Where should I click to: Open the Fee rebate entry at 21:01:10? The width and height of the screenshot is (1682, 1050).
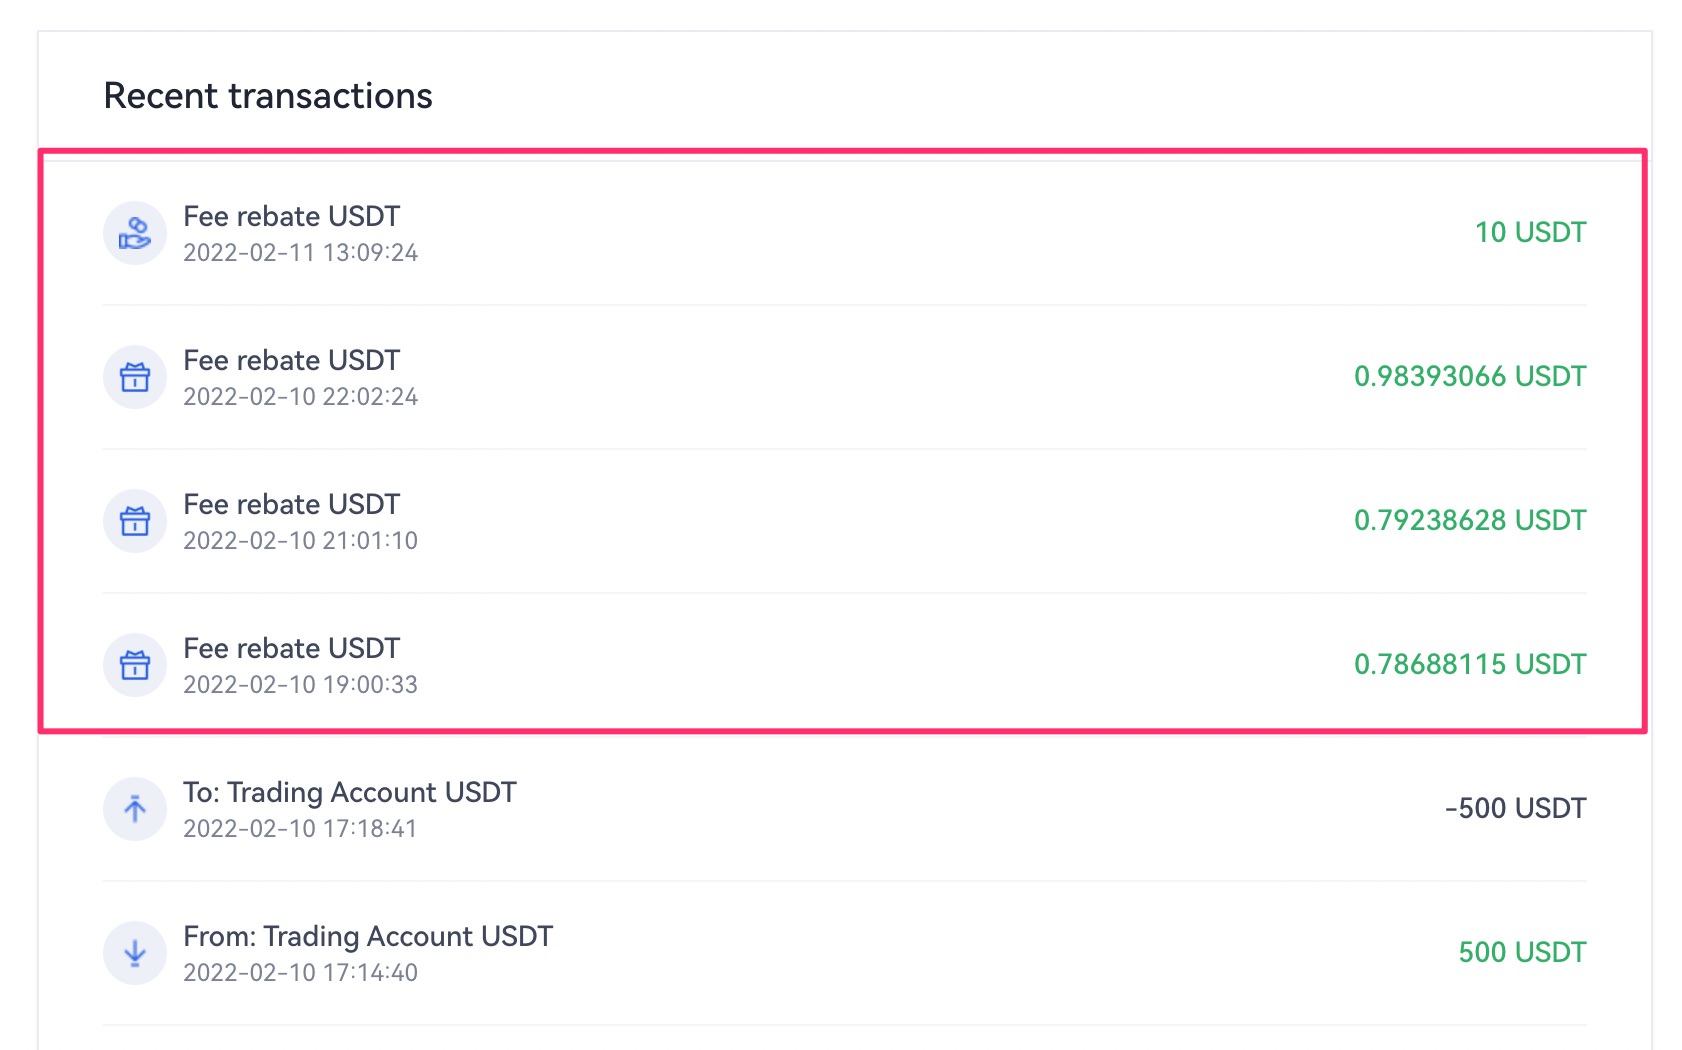pyautogui.click(x=291, y=505)
